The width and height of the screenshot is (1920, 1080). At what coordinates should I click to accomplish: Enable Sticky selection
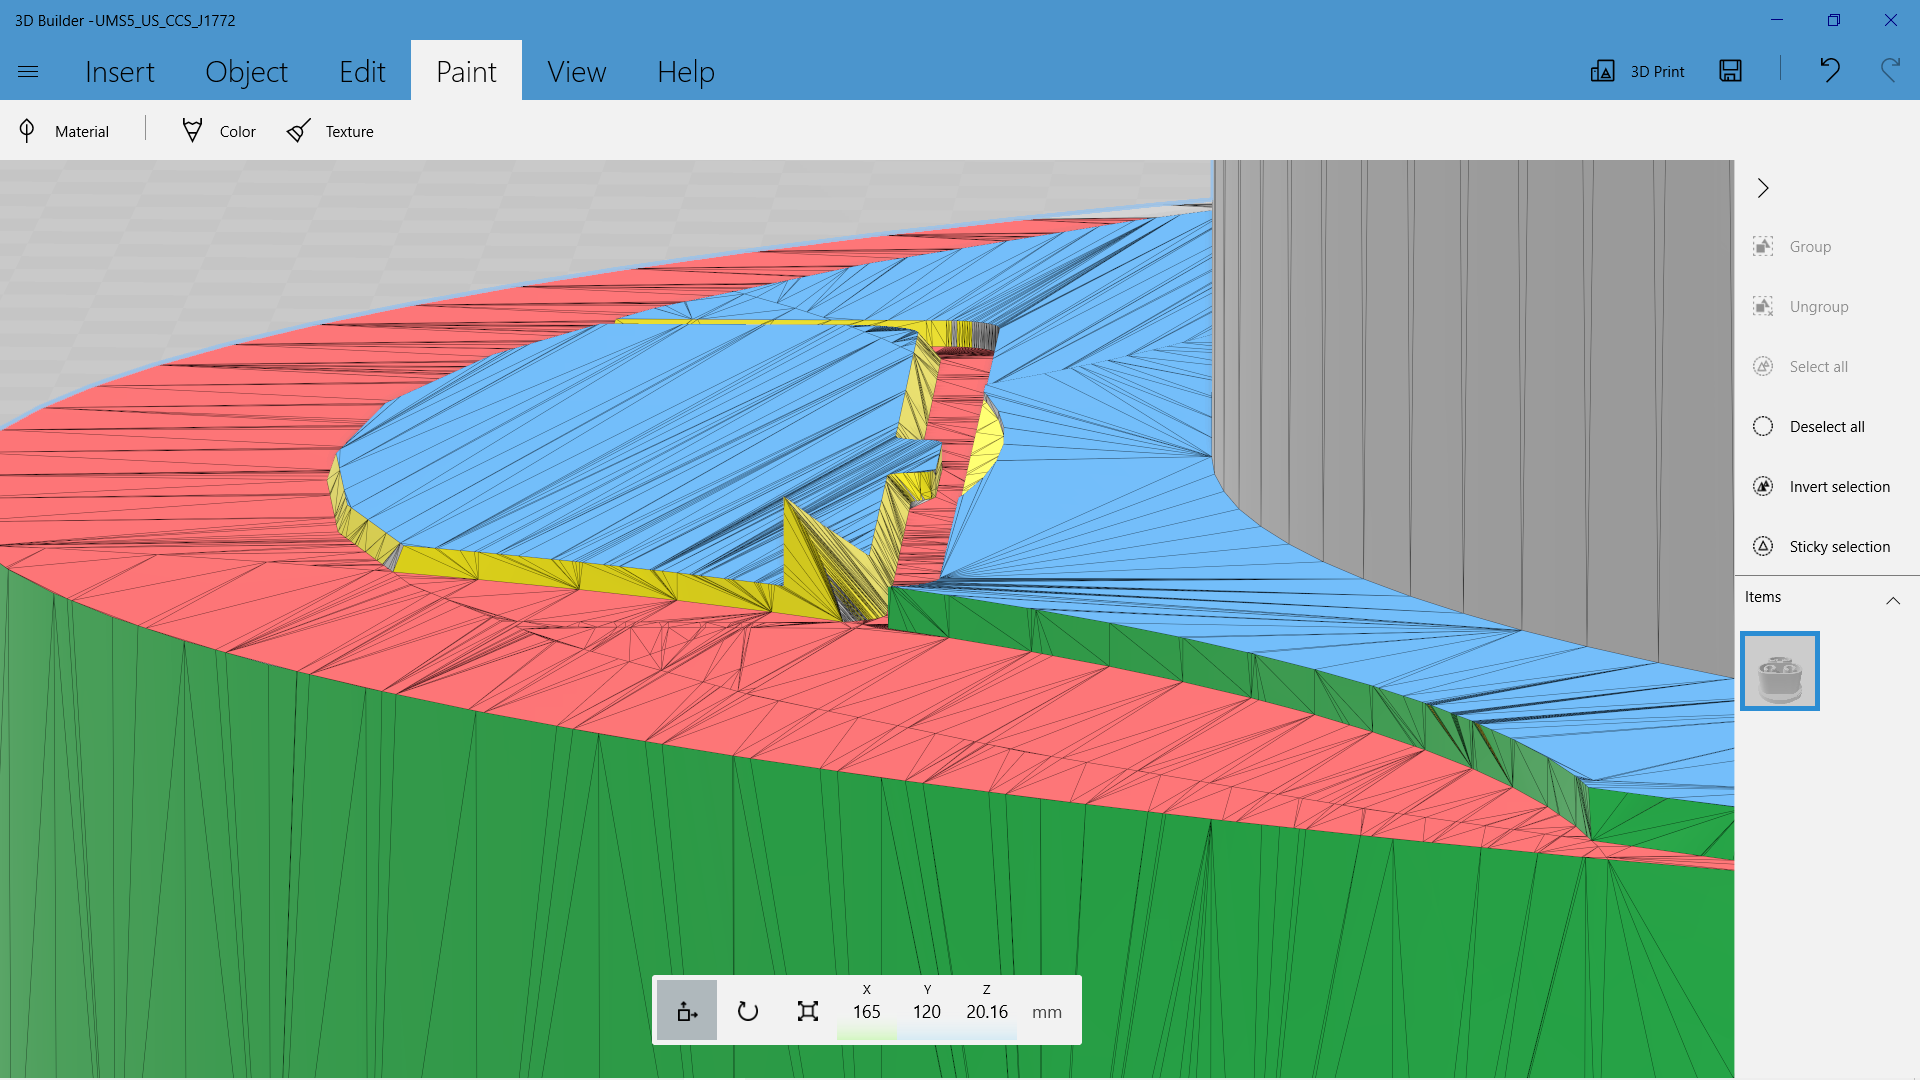1838,546
